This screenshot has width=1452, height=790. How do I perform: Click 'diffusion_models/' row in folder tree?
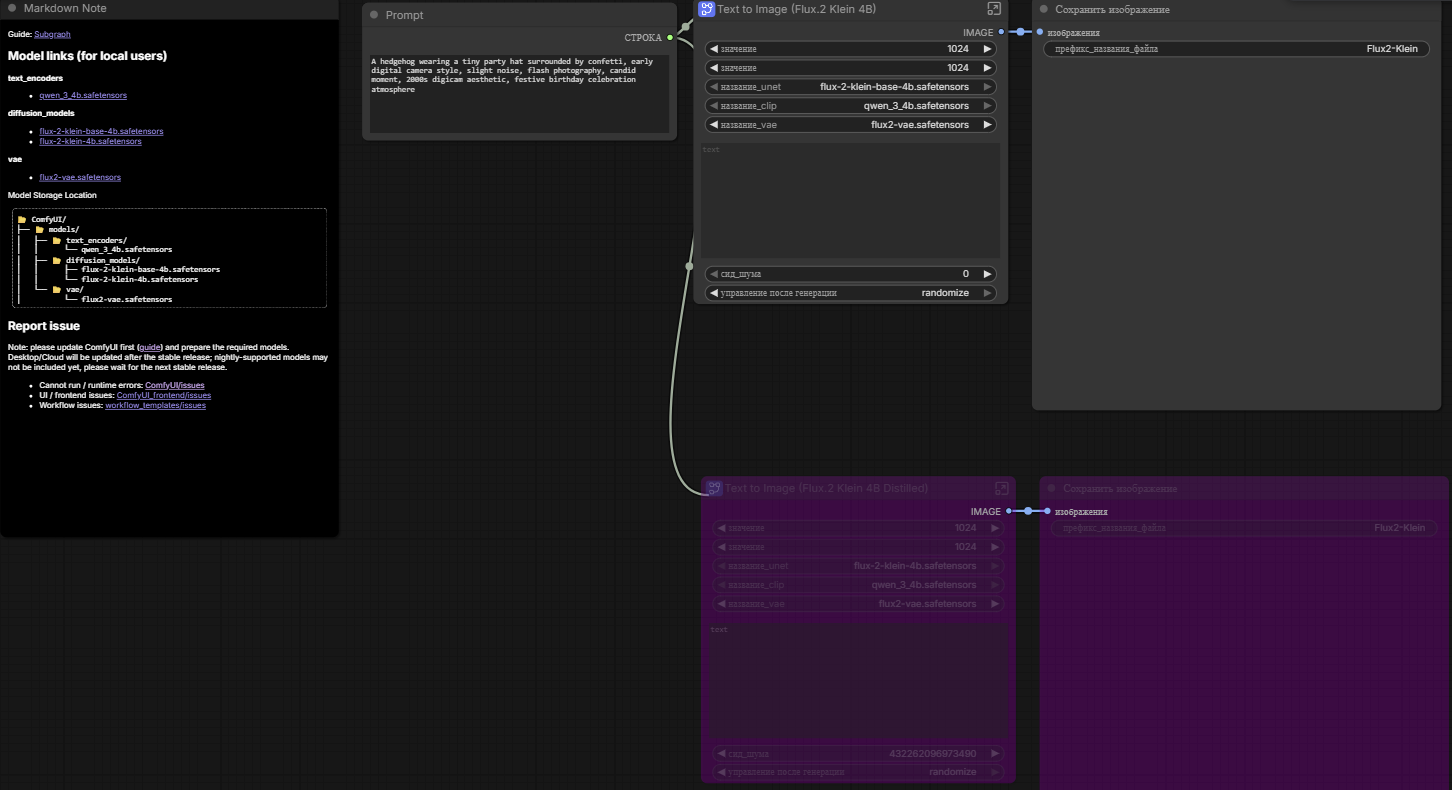coord(95,260)
